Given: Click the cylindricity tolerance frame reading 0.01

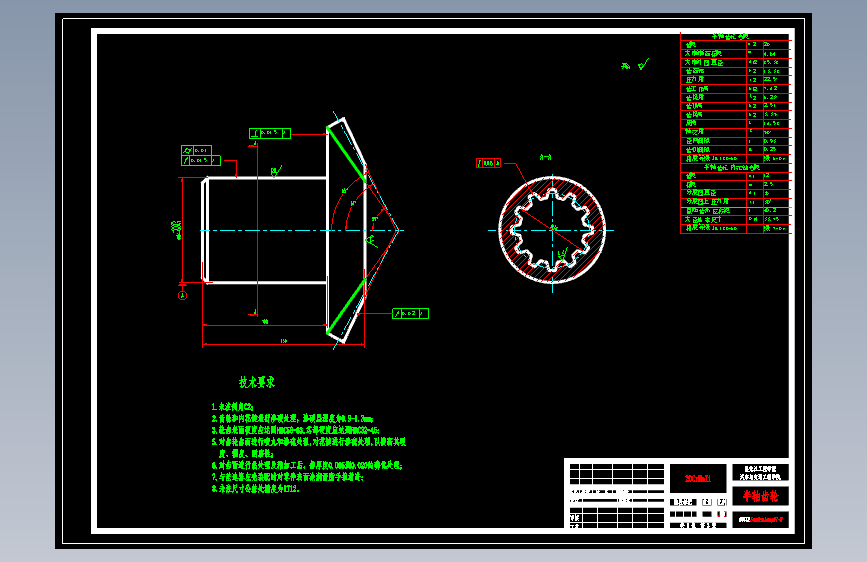Looking at the screenshot, I should pos(196,150).
